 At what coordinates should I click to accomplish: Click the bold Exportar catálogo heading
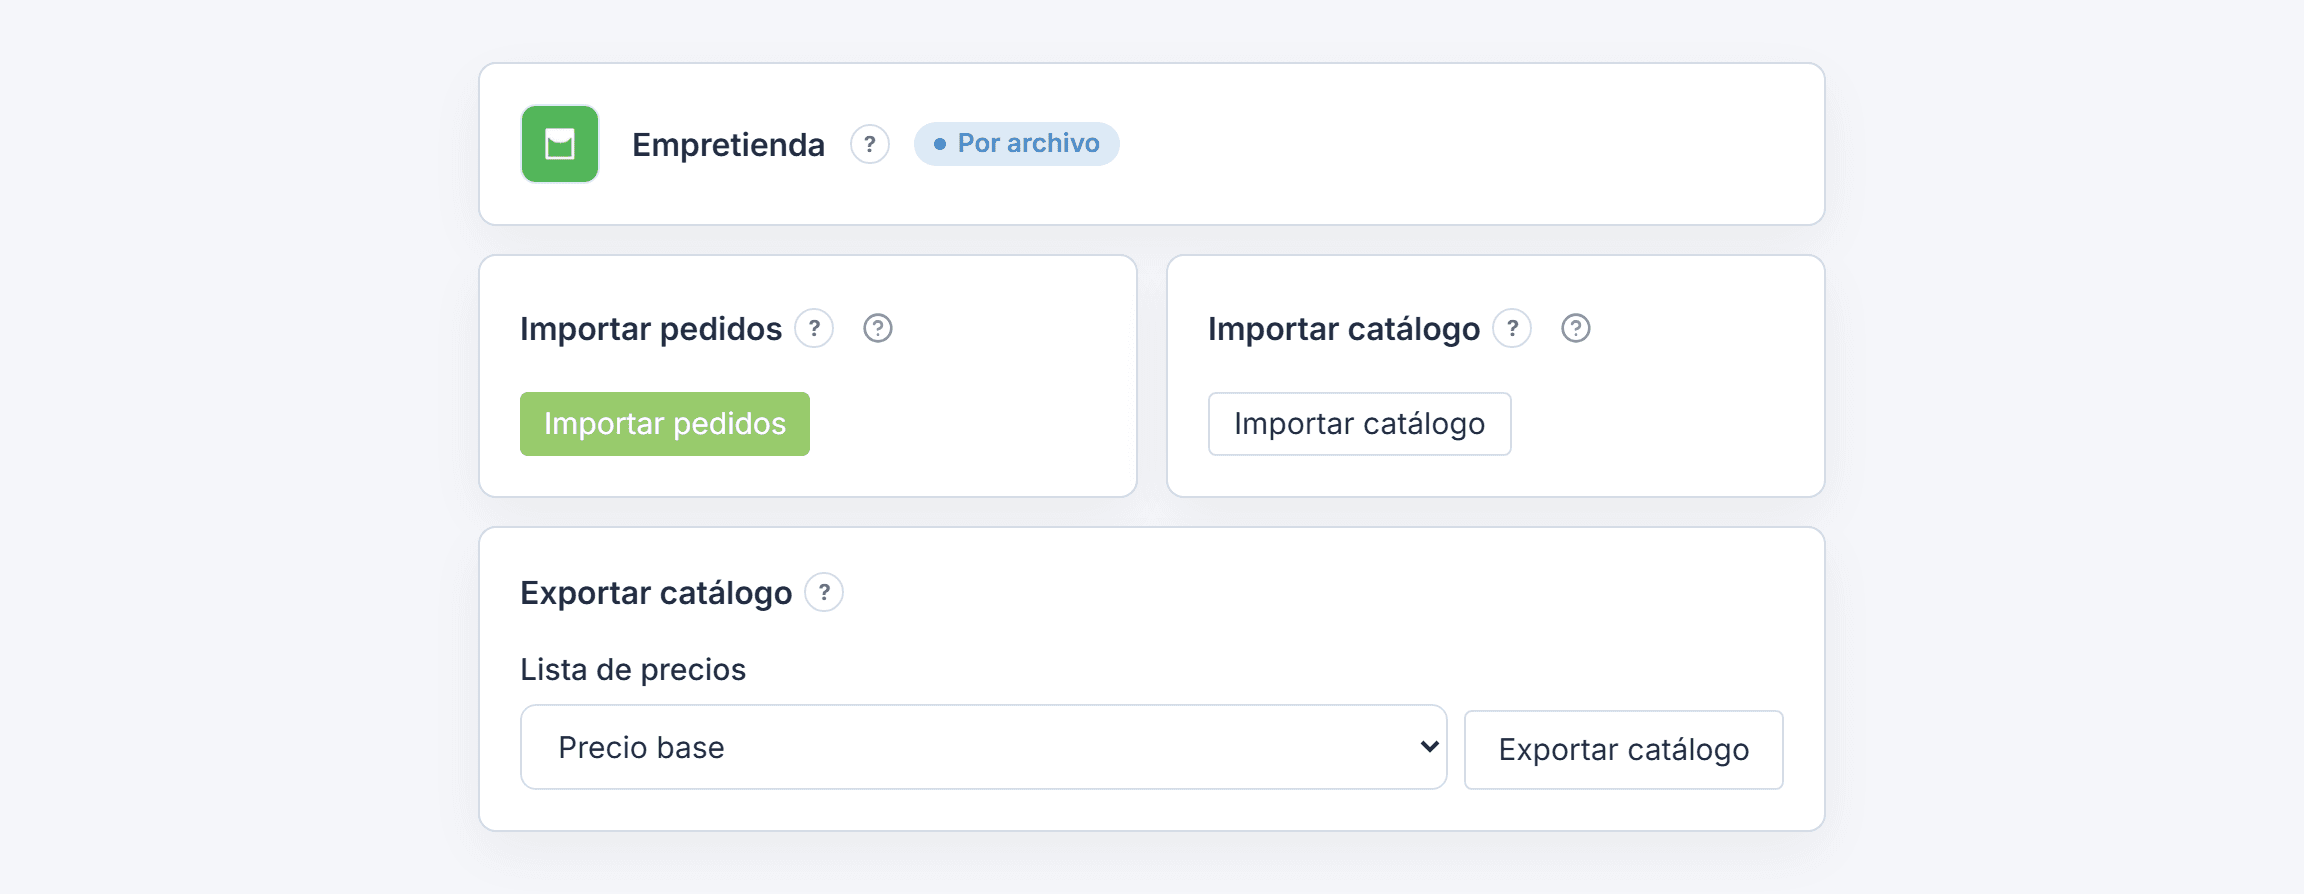[x=656, y=593]
